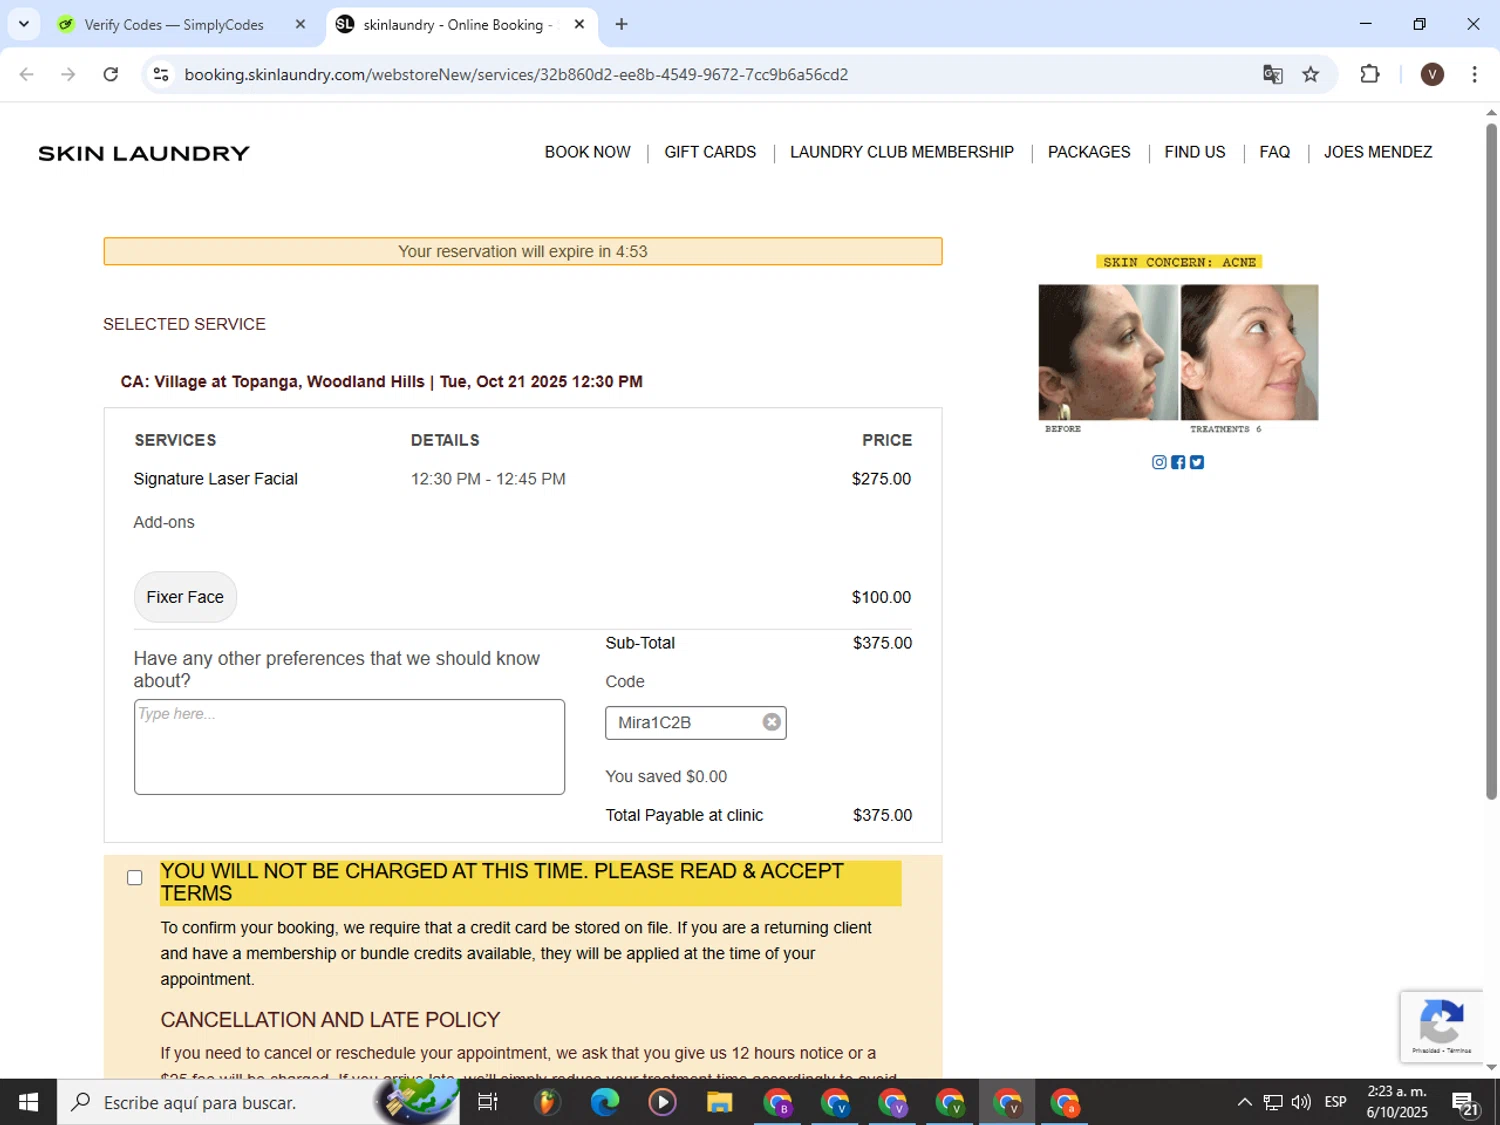Clear the Mira1C2B promo code
The height and width of the screenshot is (1125, 1500).
tap(771, 722)
